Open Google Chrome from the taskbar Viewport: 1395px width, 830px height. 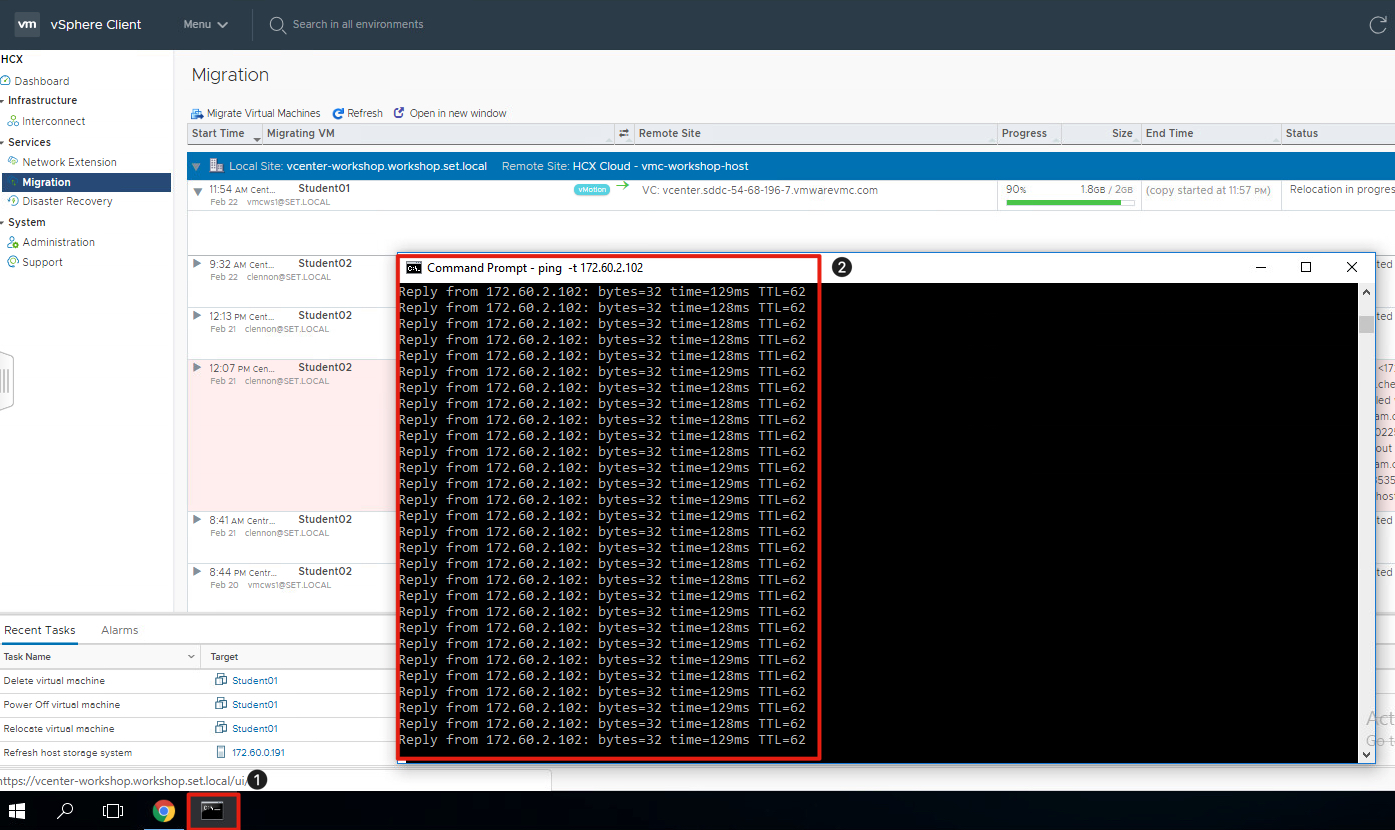pyautogui.click(x=164, y=811)
